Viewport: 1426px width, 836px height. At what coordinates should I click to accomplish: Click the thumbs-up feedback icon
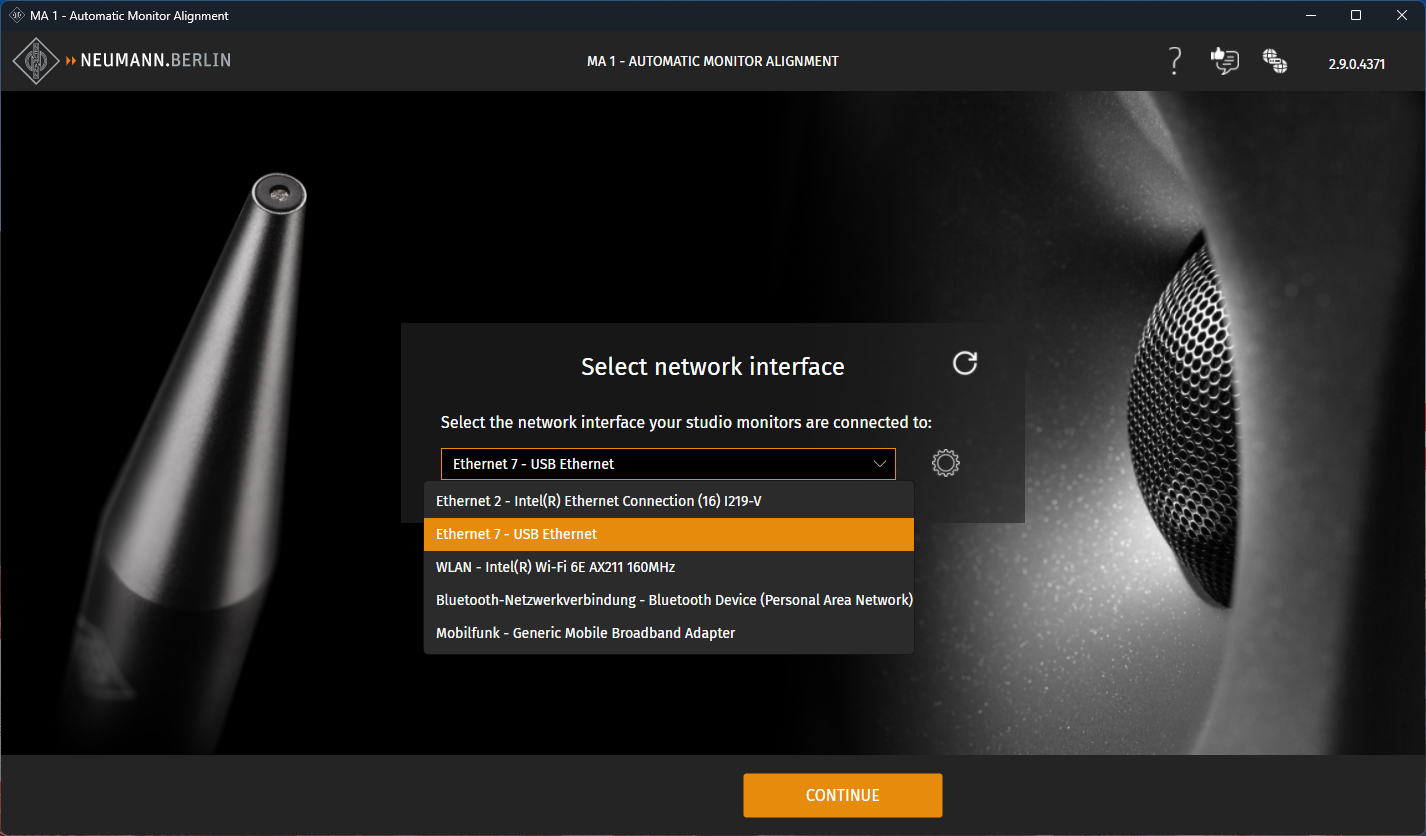pos(1224,61)
